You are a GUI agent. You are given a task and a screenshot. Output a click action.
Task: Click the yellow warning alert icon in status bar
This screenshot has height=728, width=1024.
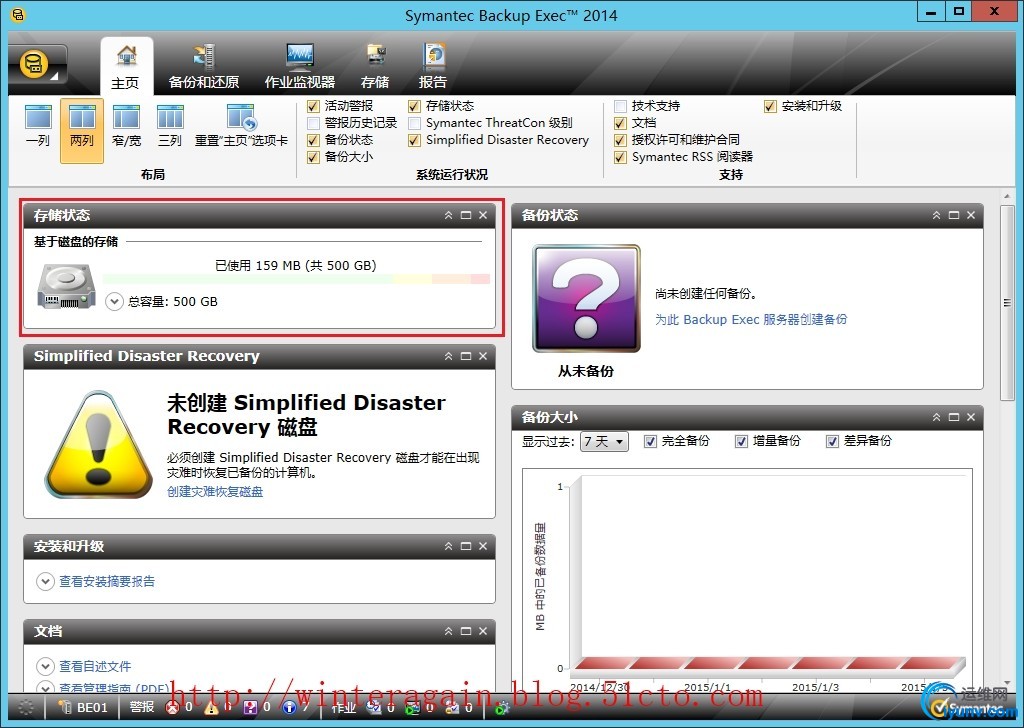click(x=212, y=707)
